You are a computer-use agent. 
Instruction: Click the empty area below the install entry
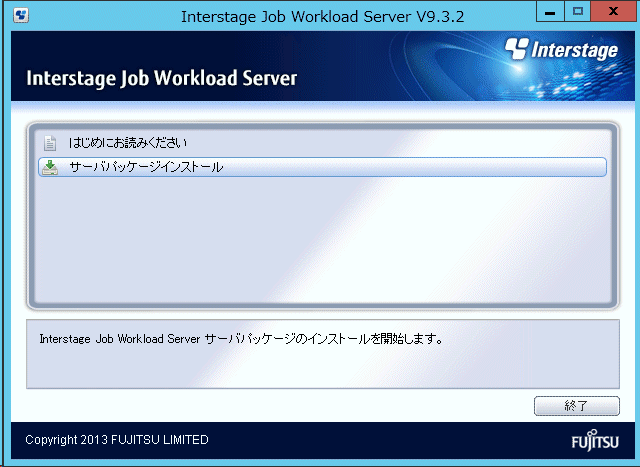tap(322, 241)
